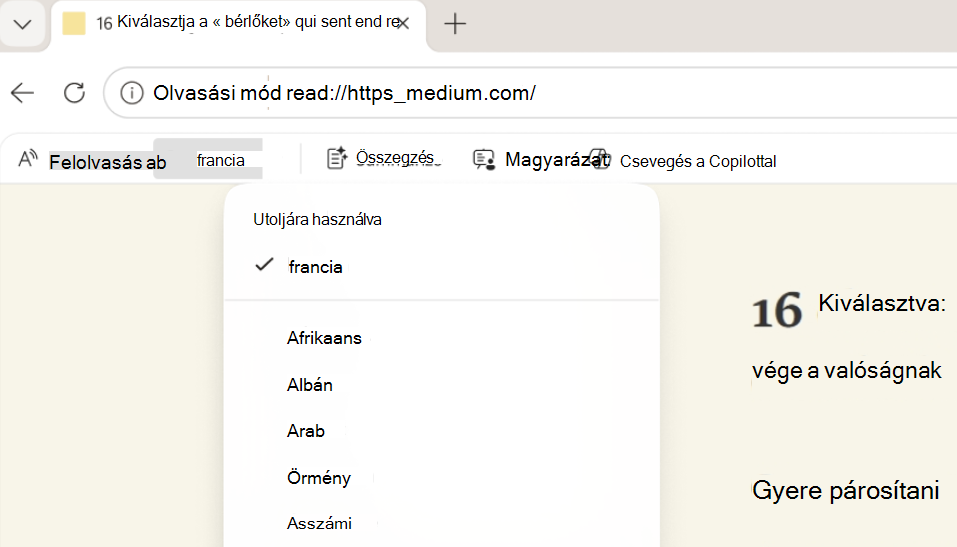Open the Copilot chat icon

pyautogui.click(x=601, y=159)
